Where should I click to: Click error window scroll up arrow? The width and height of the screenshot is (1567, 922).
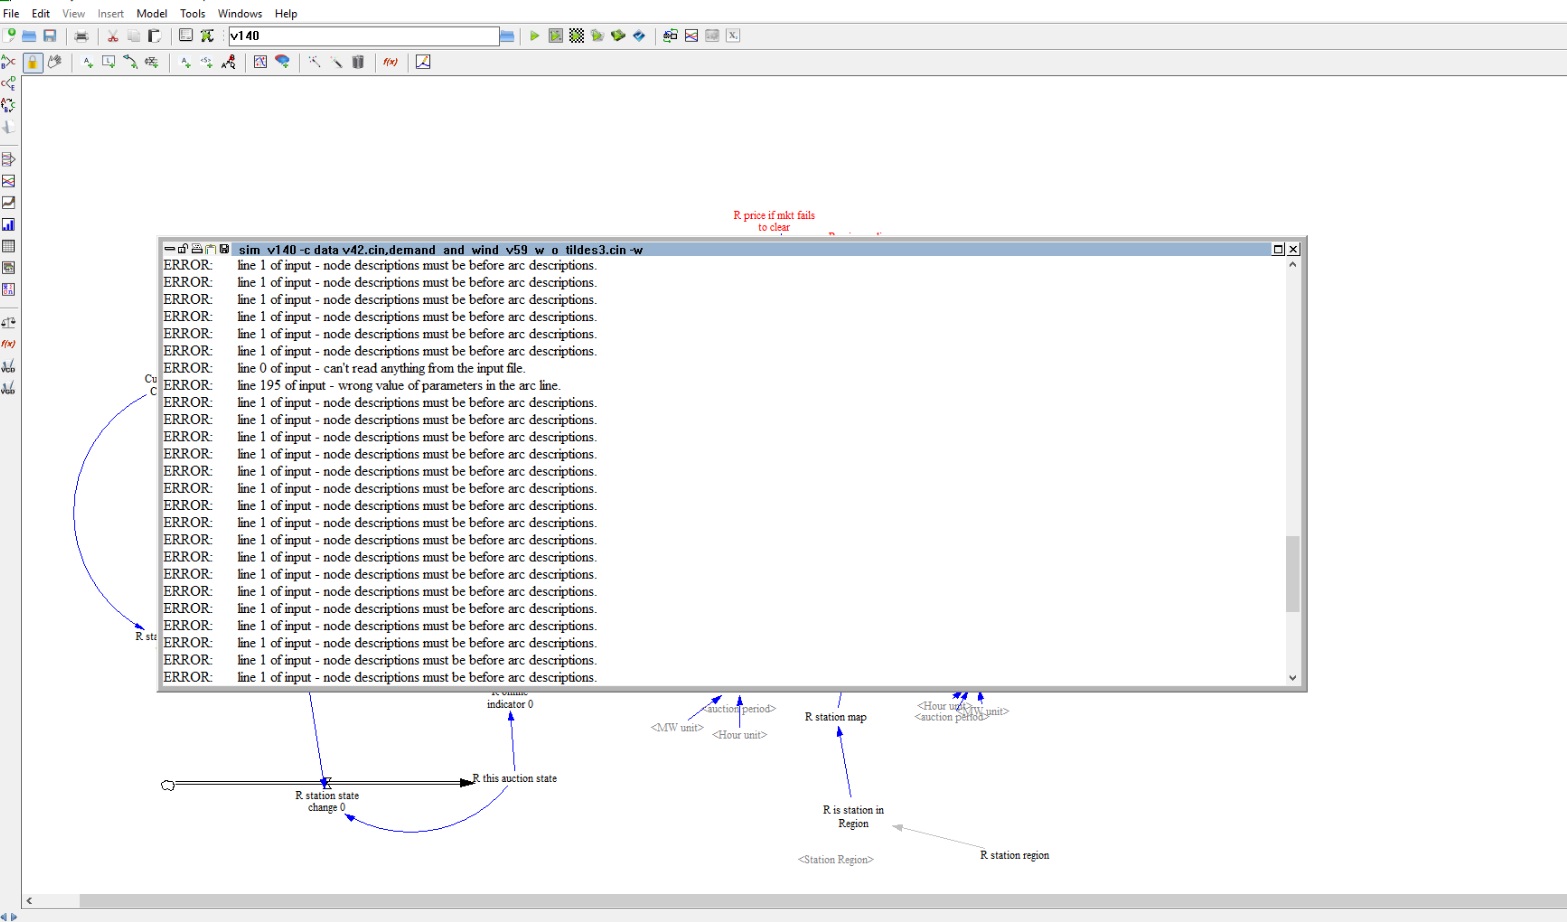[1293, 265]
